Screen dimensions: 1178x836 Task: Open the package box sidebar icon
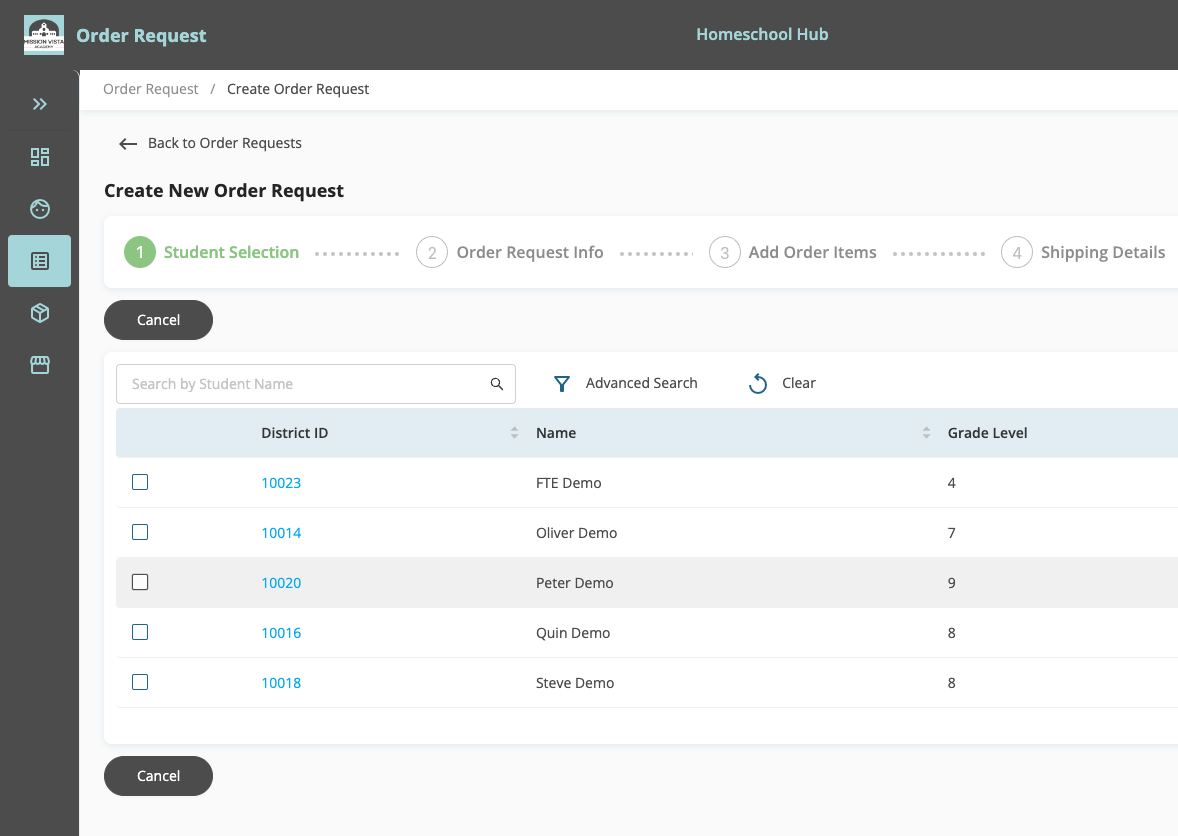point(40,312)
